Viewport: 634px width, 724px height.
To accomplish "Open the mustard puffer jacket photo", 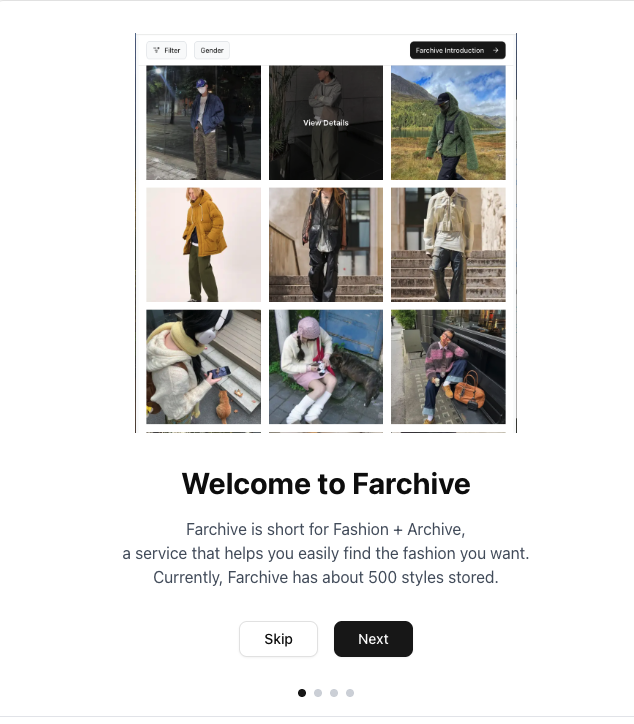I will pos(204,245).
